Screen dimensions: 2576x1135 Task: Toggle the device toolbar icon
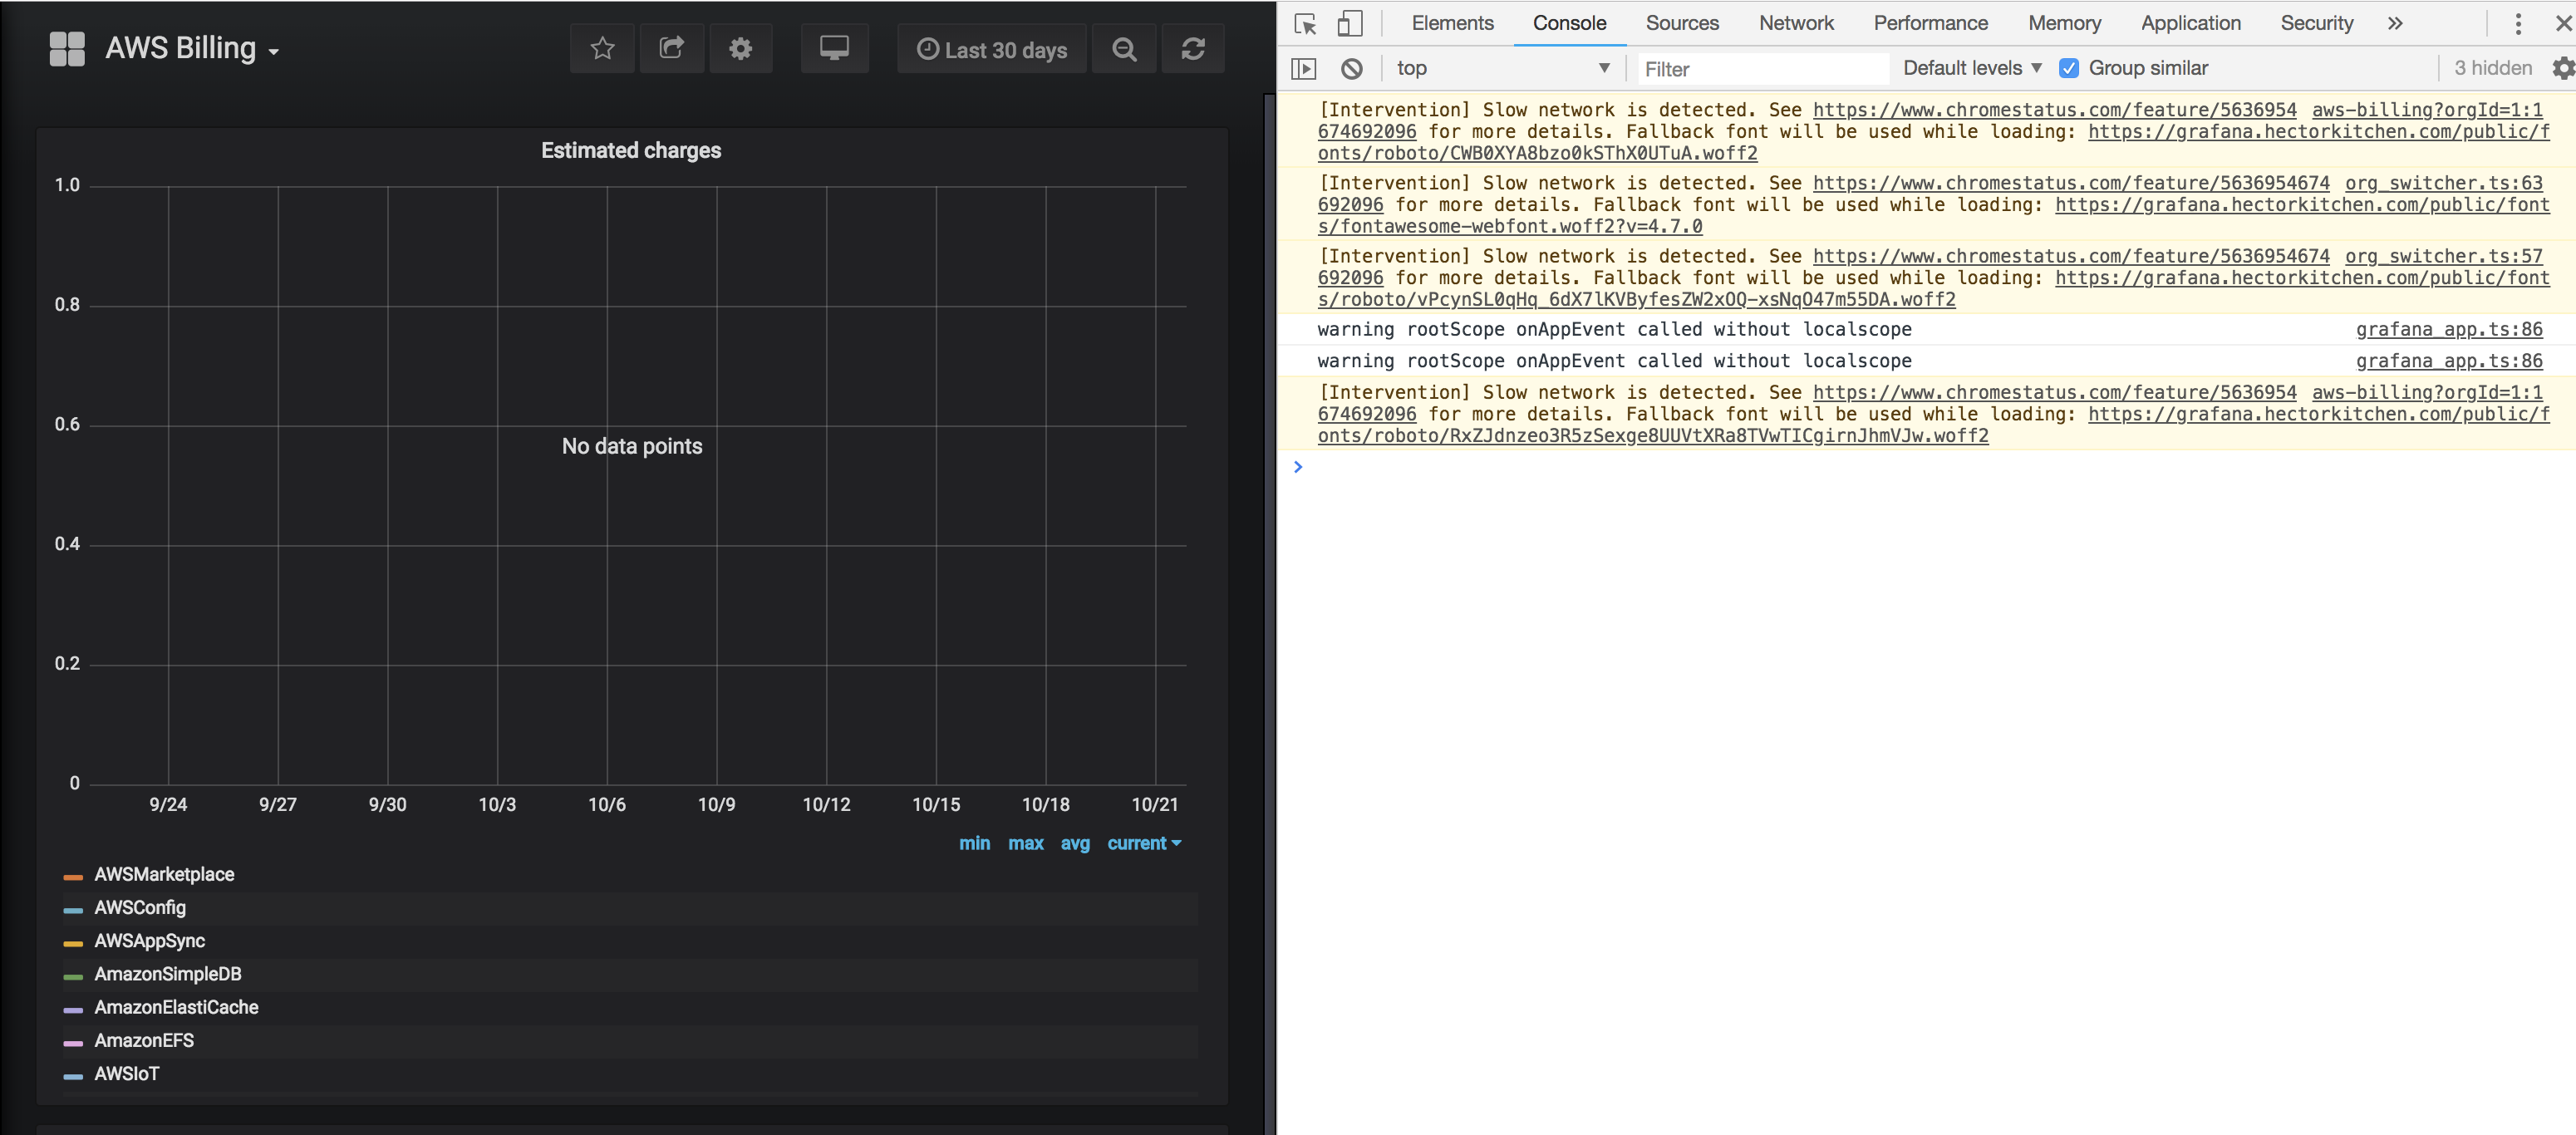click(1351, 22)
